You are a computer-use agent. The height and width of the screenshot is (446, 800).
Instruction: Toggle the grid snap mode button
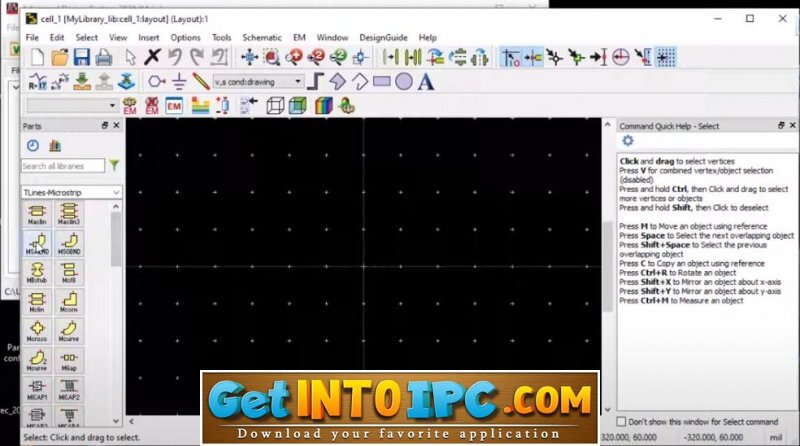(666, 57)
